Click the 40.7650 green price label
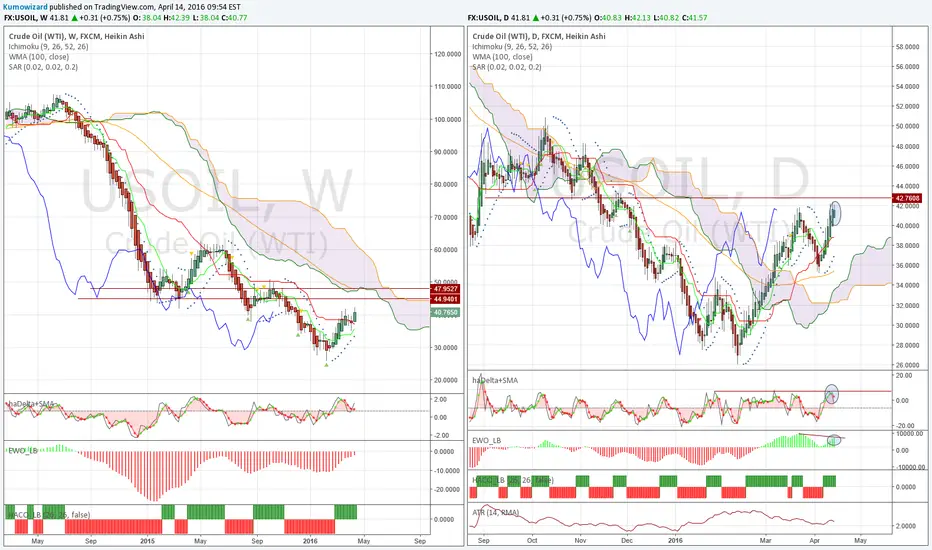932x550 pixels. click(x=445, y=312)
